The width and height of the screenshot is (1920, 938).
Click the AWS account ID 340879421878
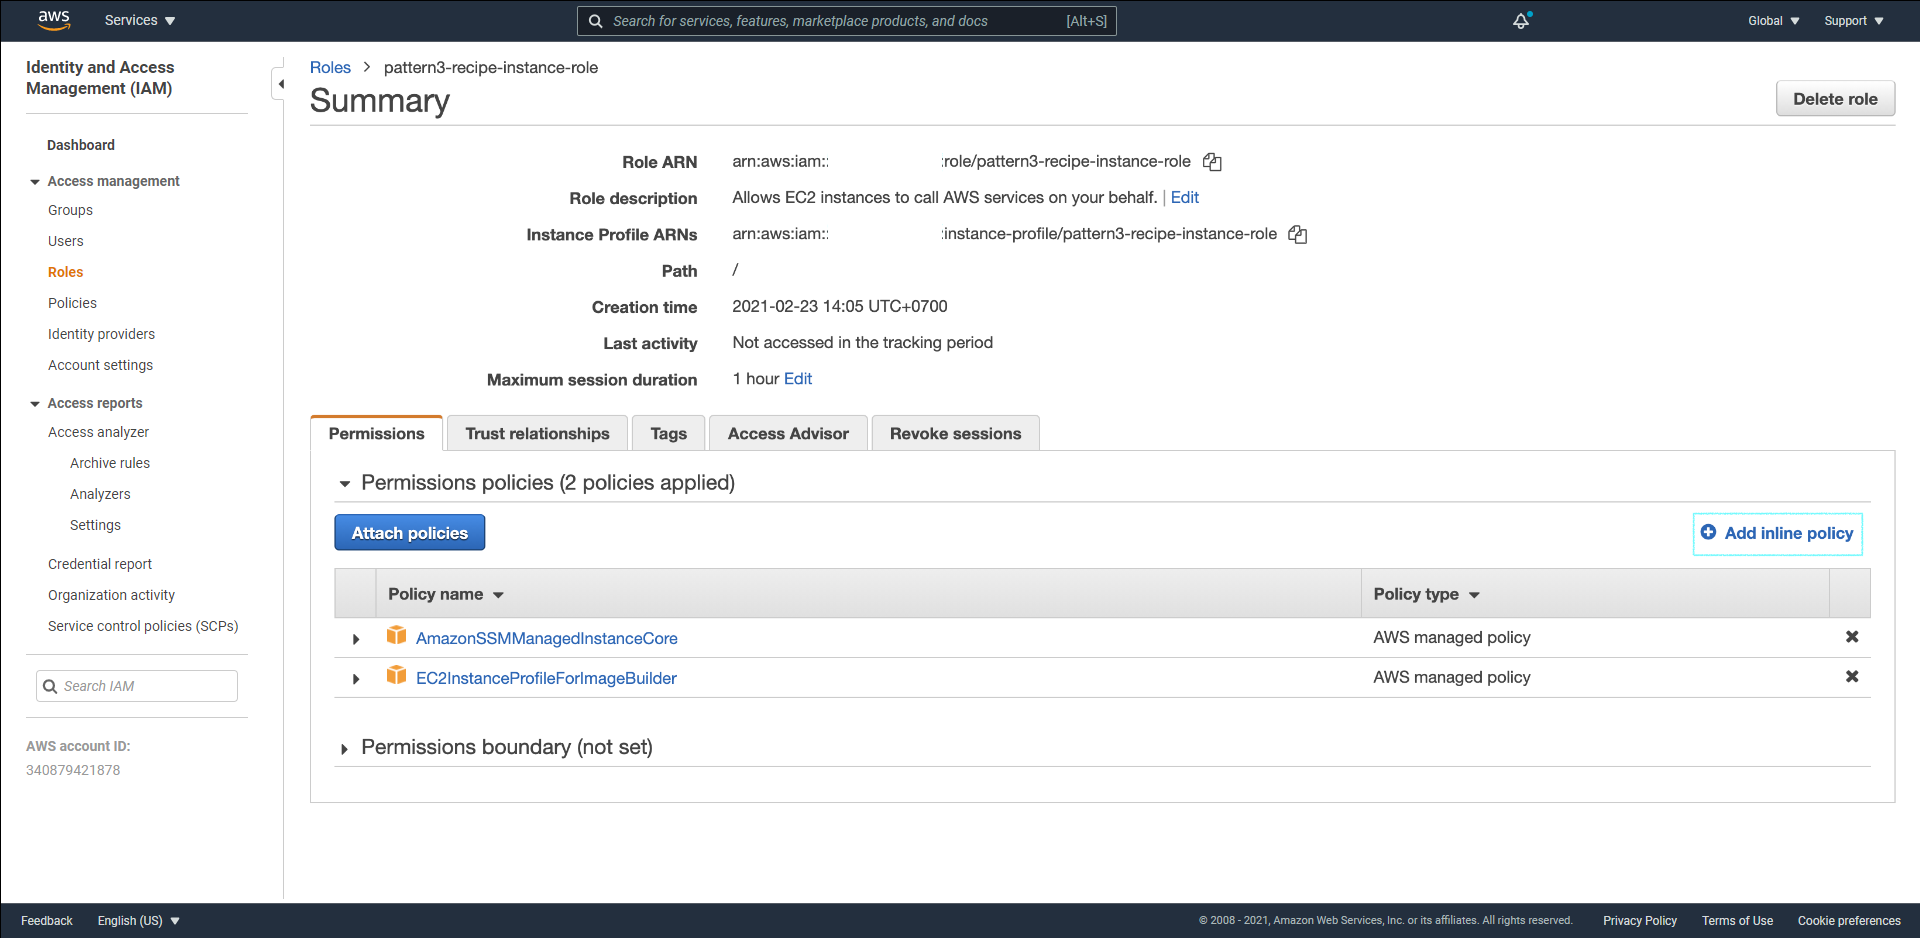click(73, 770)
